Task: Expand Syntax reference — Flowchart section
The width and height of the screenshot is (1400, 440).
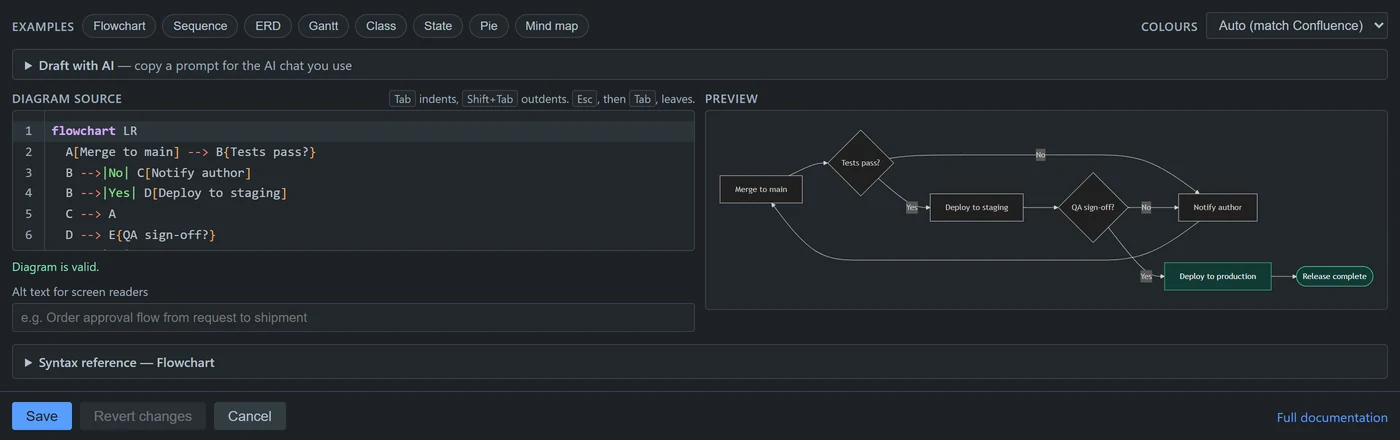Action: (x=699, y=362)
